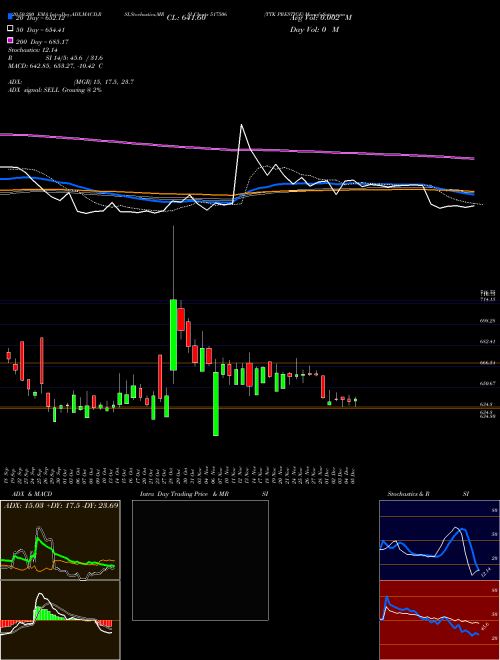
Task: Click the 'ADX: 15.03 +DY: 17.5 -DY: 23.69' header
Action: [x=61, y=506]
